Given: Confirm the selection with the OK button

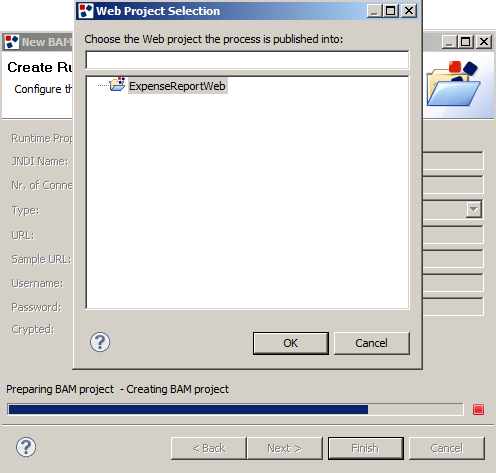Looking at the screenshot, I should pyautogui.click(x=291, y=343).
